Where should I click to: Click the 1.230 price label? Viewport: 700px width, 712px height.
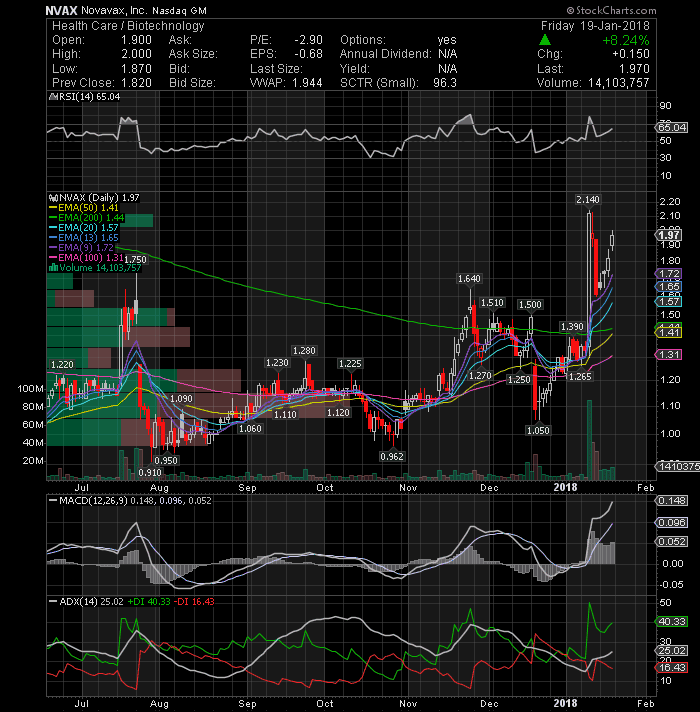click(x=277, y=362)
